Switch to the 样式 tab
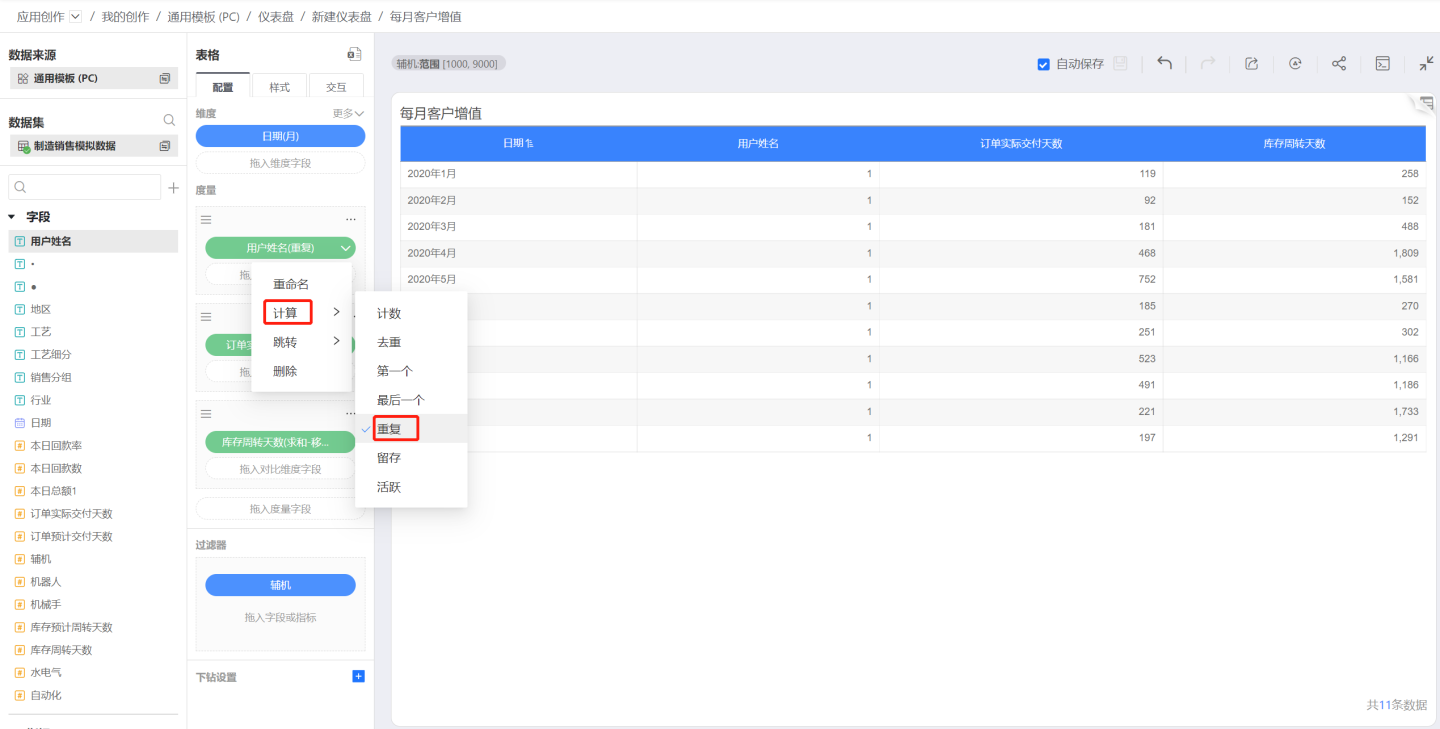The width and height of the screenshot is (1440, 729). [280, 87]
